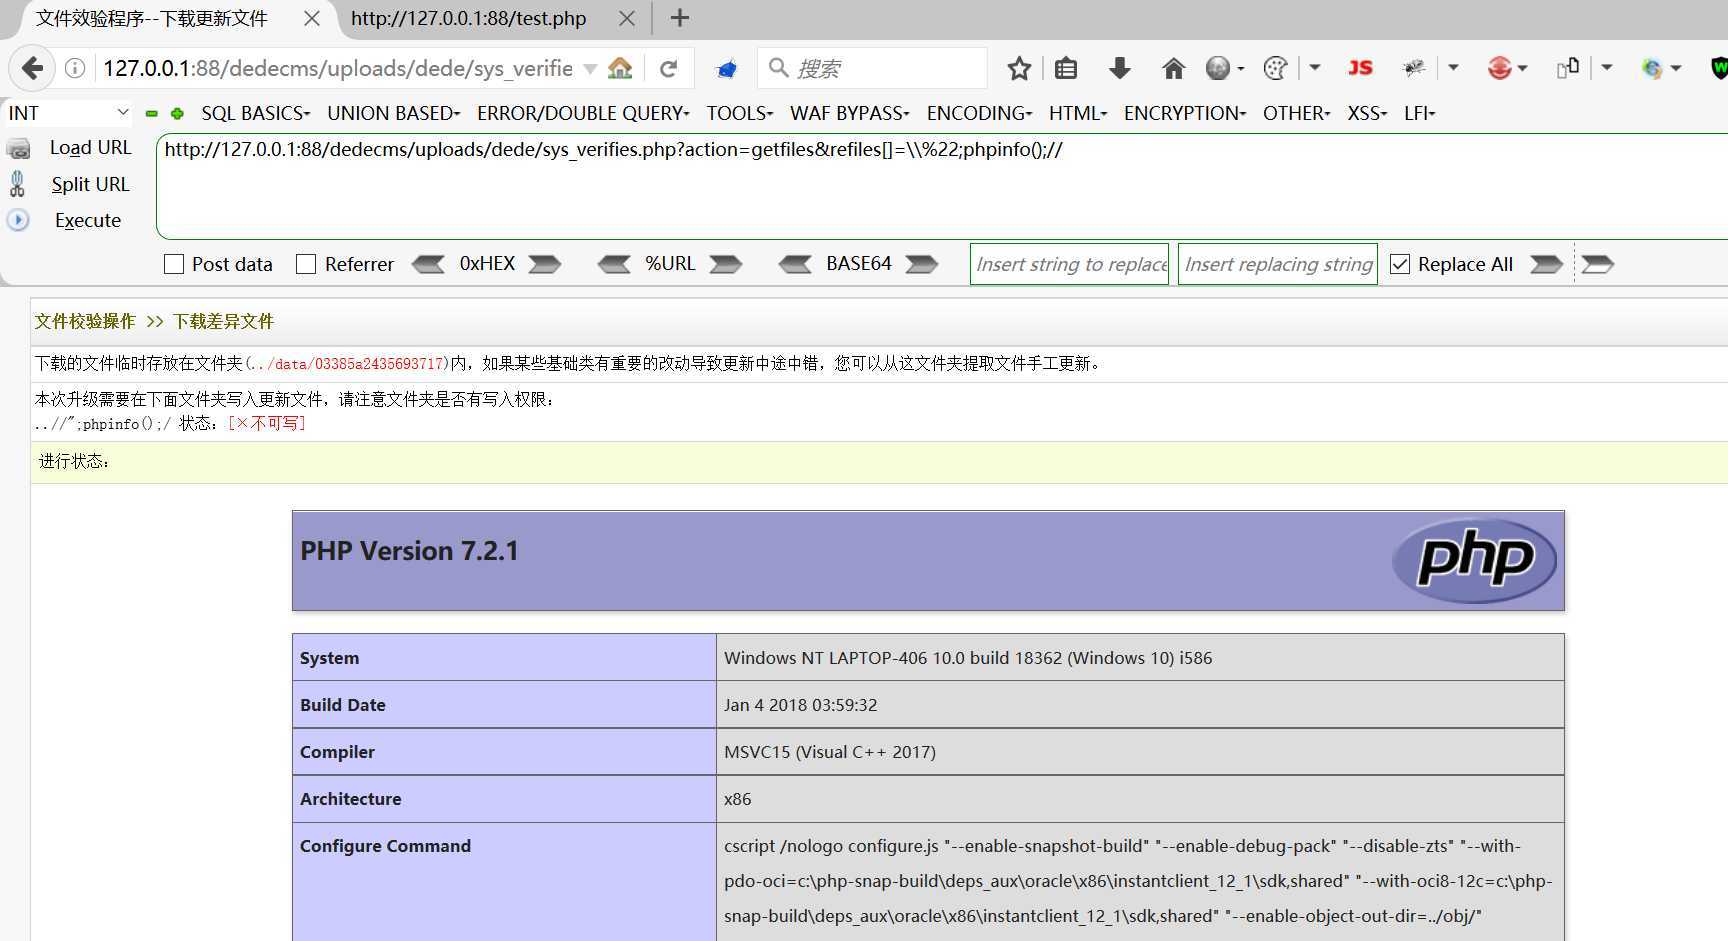Switch to the 127.0.0.1:88/test.php tab
The height and width of the screenshot is (941, 1728).
tap(468, 19)
